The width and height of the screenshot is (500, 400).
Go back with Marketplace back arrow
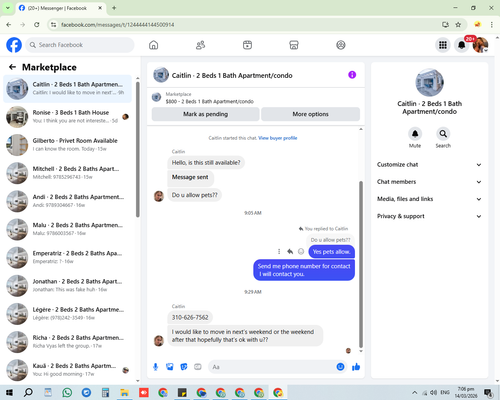coord(12,67)
